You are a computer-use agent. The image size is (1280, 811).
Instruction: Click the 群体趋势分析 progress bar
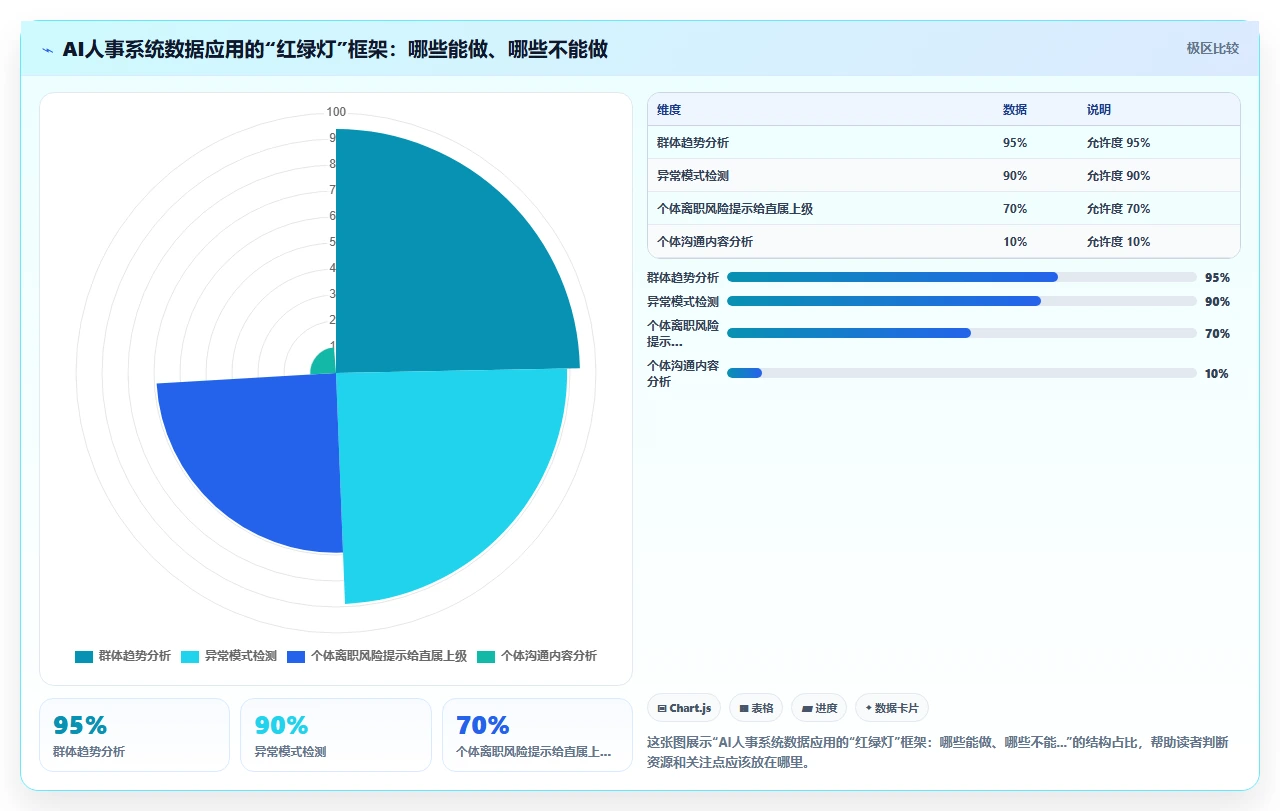[x=962, y=277]
